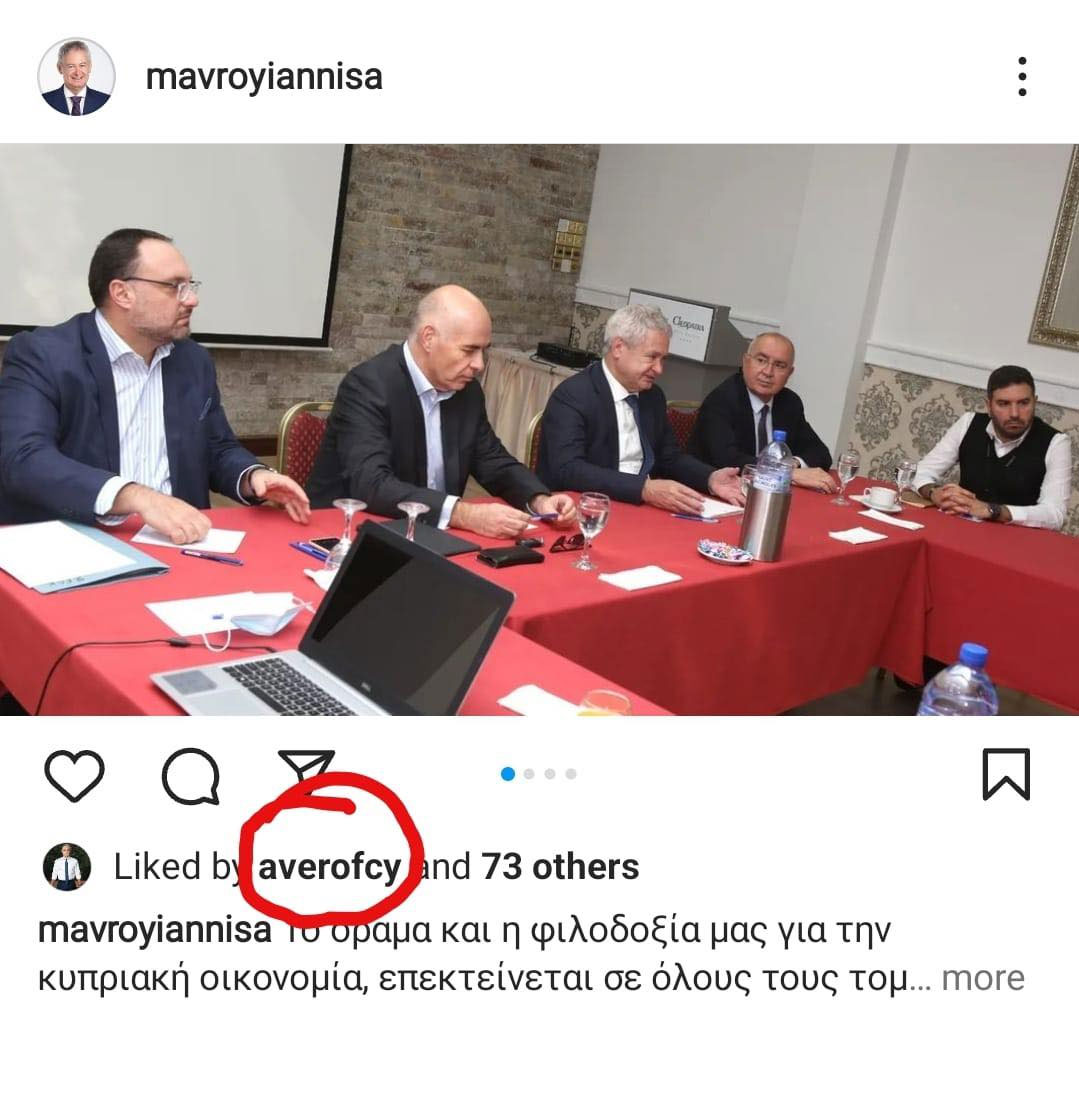Open the three-dot post options menu
1079x1098 pixels.
pos(1022,76)
